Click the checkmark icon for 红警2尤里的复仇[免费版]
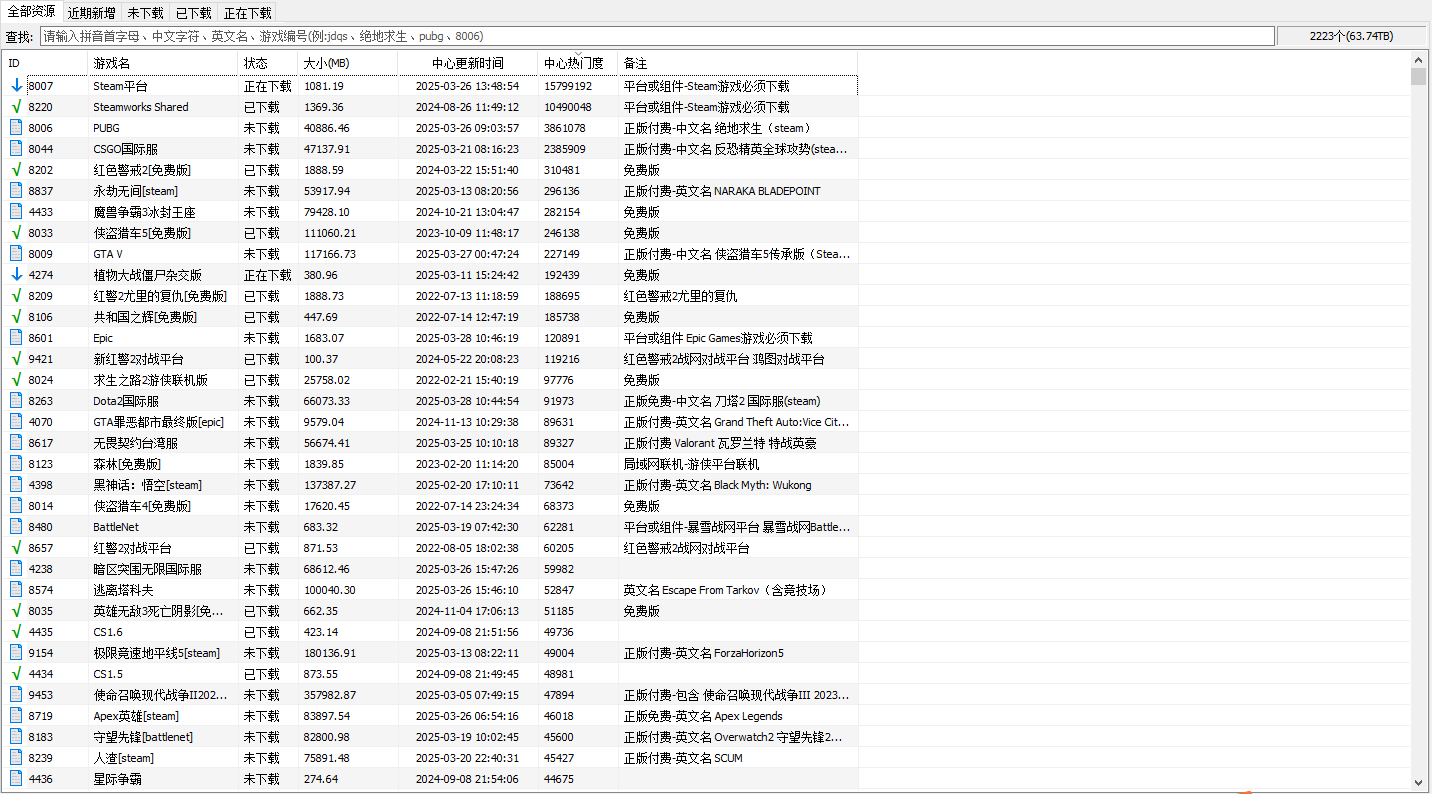 point(16,296)
